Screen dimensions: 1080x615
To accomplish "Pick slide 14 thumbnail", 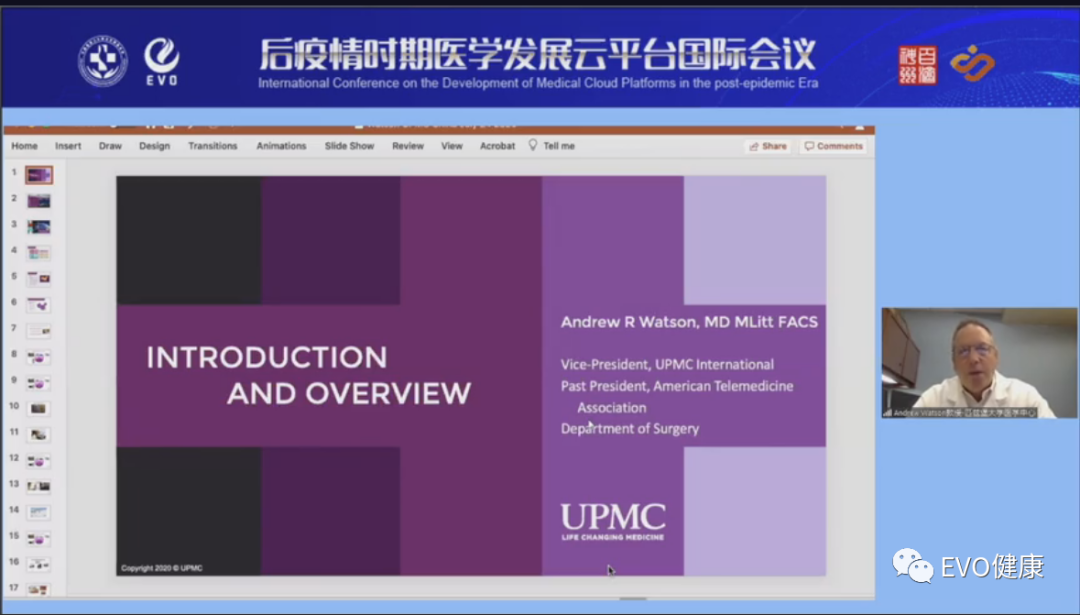I will (39, 512).
